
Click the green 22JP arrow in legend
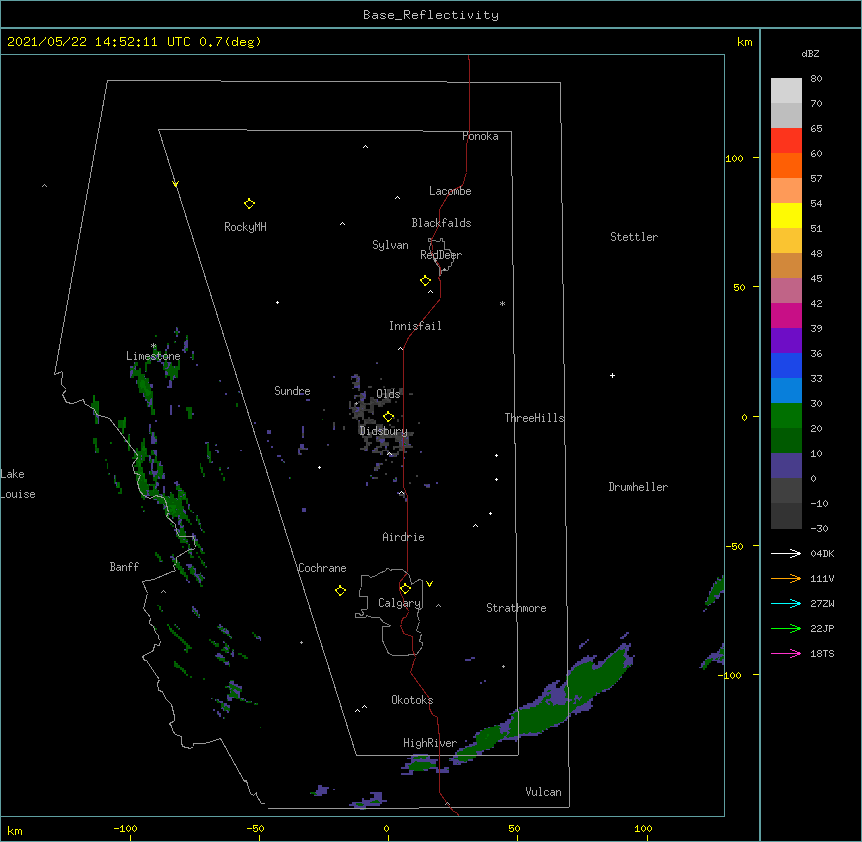click(x=786, y=628)
